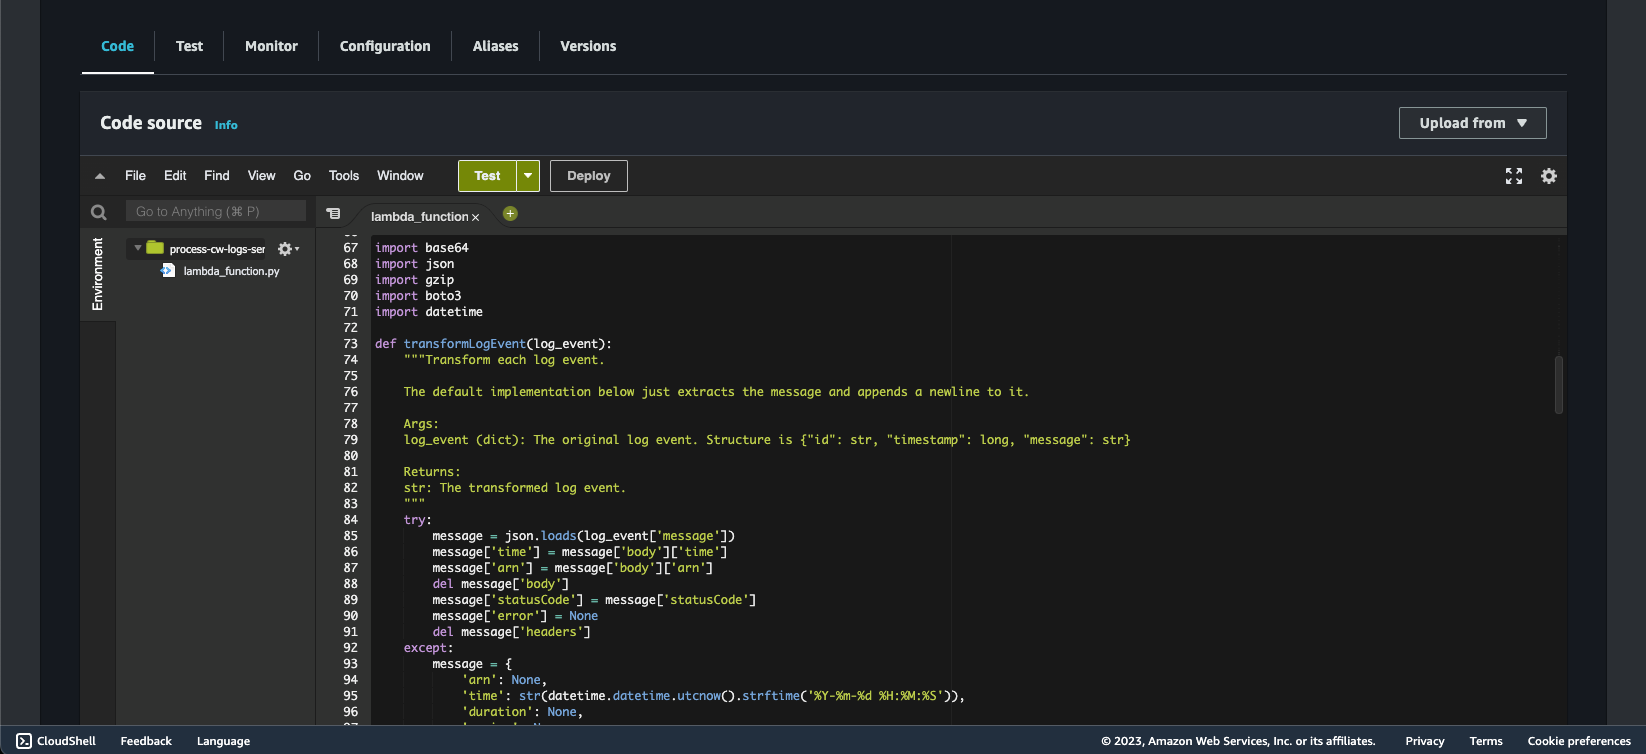This screenshot has width=1646, height=754.
Task: Click the Deploy button
Action: click(x=589, y=176)
